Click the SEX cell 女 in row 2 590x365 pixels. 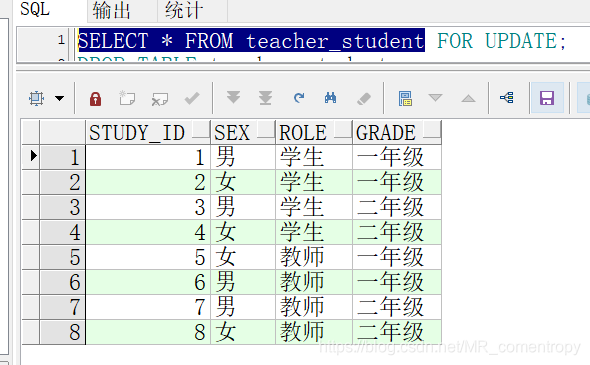[x=243, y=182]
